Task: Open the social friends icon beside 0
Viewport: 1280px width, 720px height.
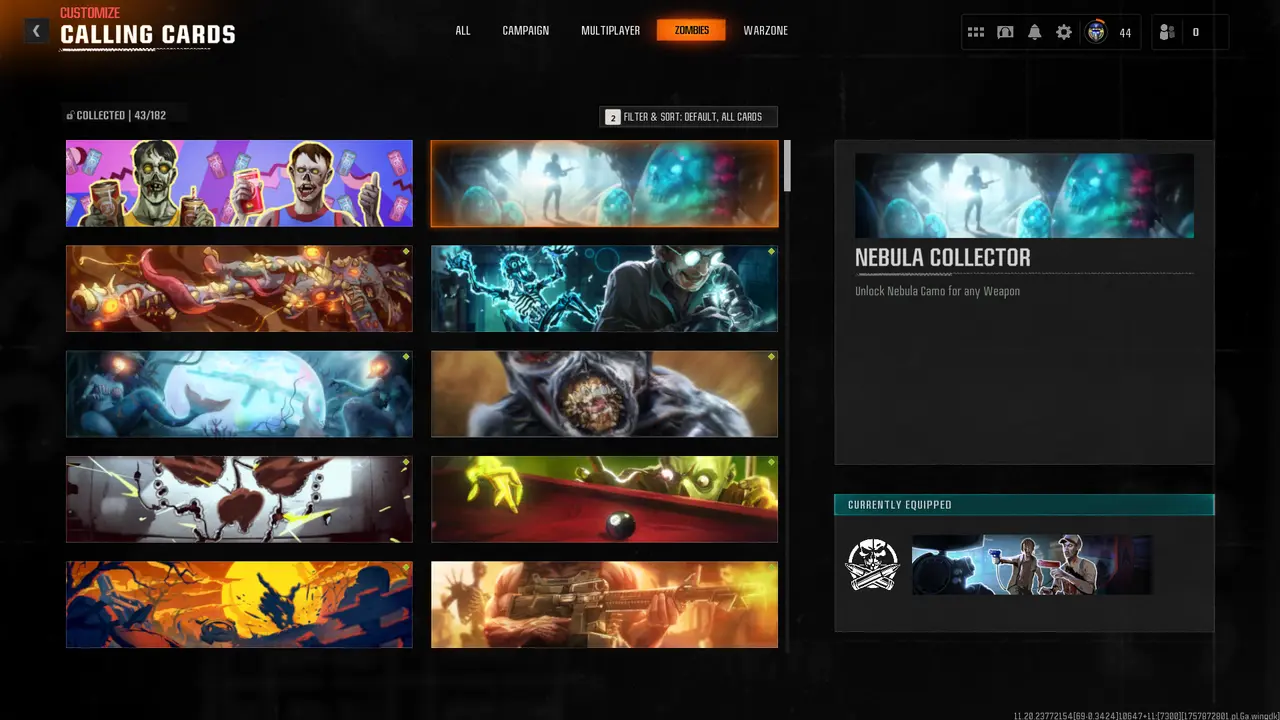Action: click(1167, 32)
